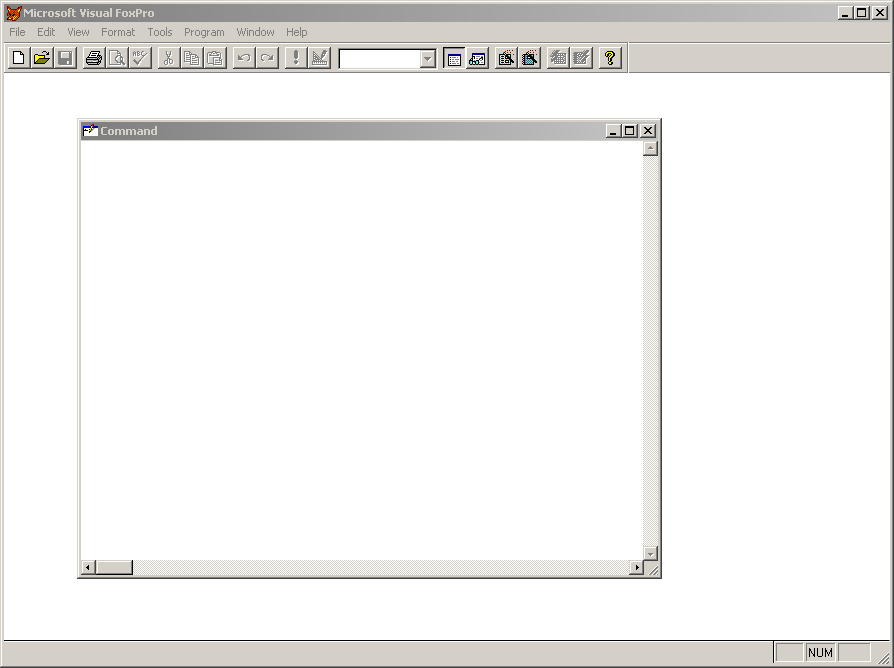Close the Microsoft Visual FoxPro window
This screenshot has height=668, width=894.
click(x=880, y=13)
